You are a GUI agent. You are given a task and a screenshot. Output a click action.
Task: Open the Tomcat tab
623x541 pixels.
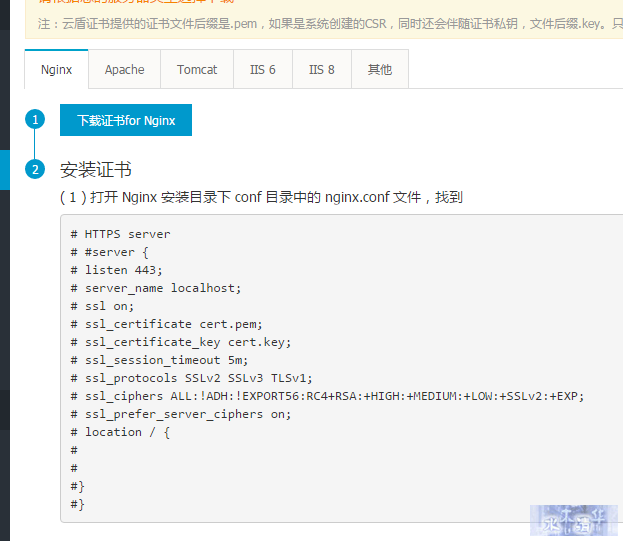click(197, 70)
